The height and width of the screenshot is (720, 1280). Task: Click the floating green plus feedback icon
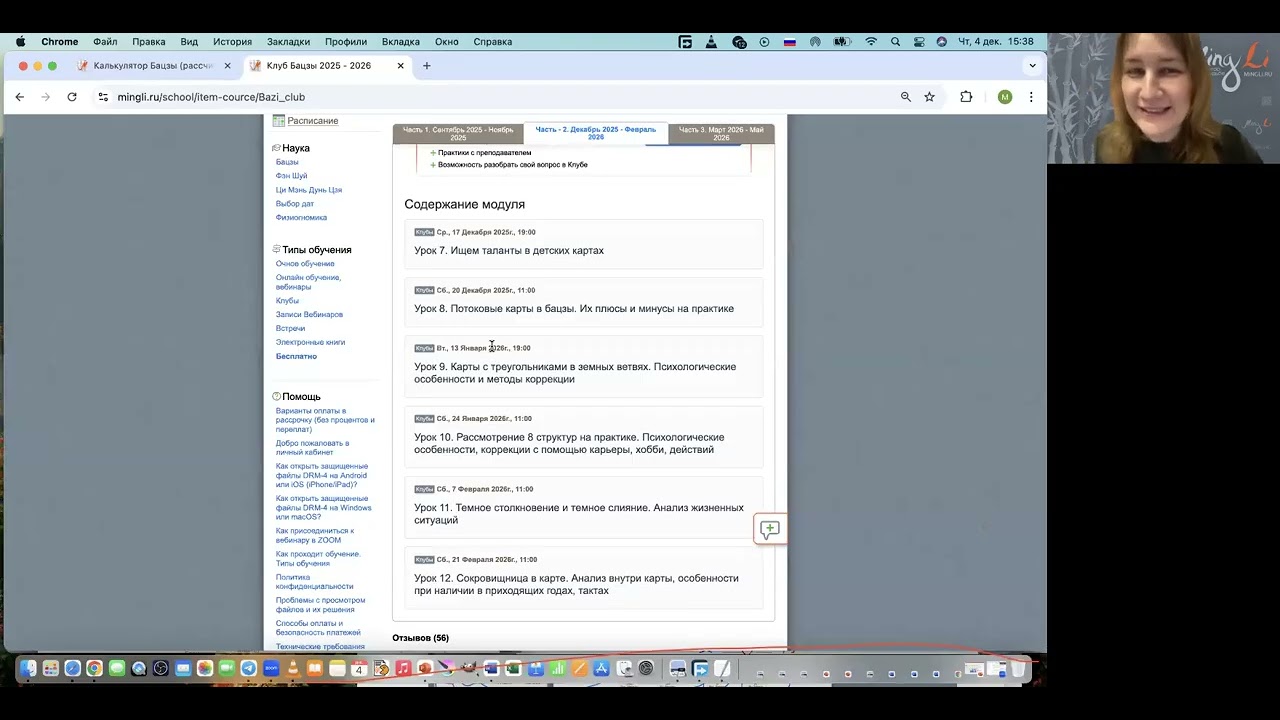769,530
